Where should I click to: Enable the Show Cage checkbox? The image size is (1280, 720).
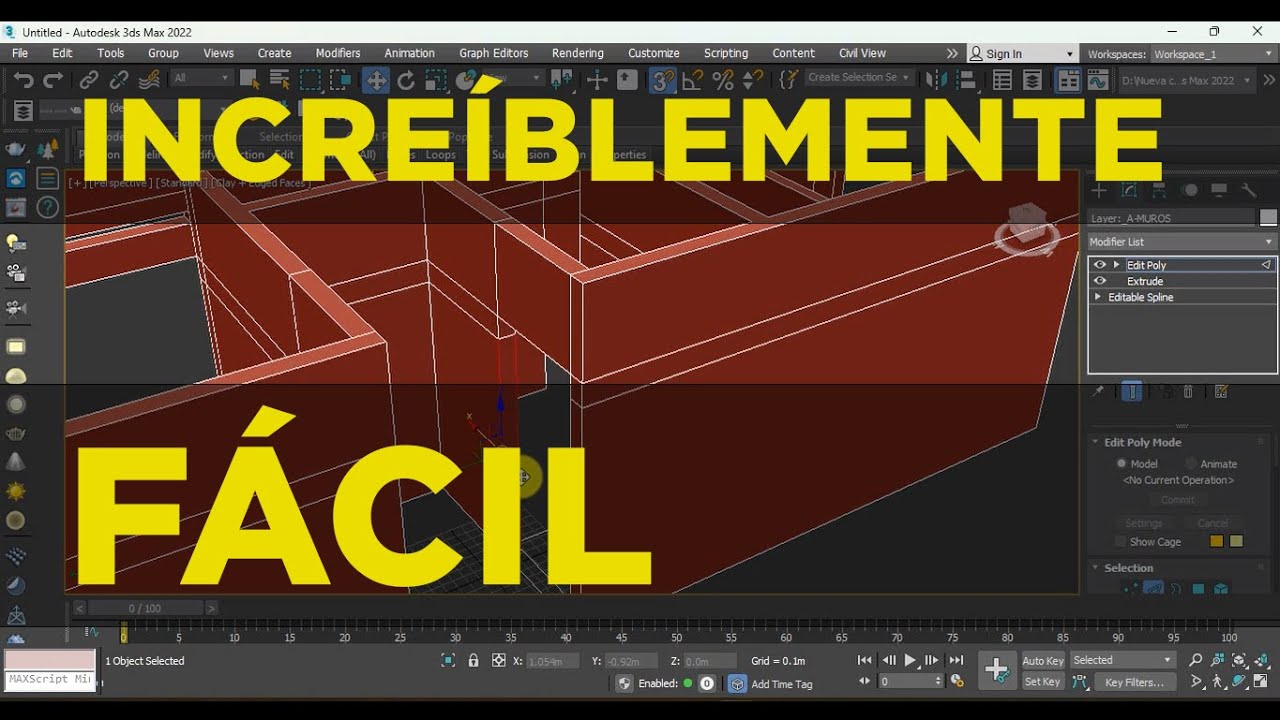[x=1120, y=542]
